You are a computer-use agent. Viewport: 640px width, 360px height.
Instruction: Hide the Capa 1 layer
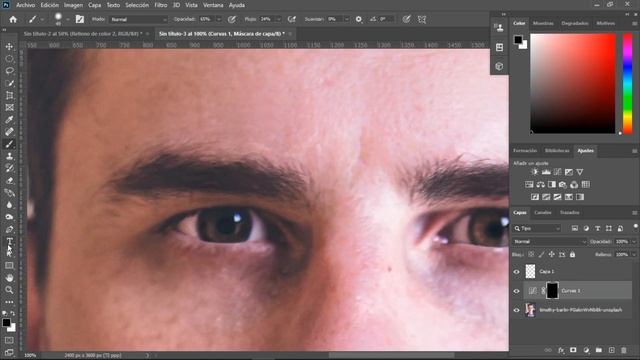pyautogui.click(x=517, y=271)
